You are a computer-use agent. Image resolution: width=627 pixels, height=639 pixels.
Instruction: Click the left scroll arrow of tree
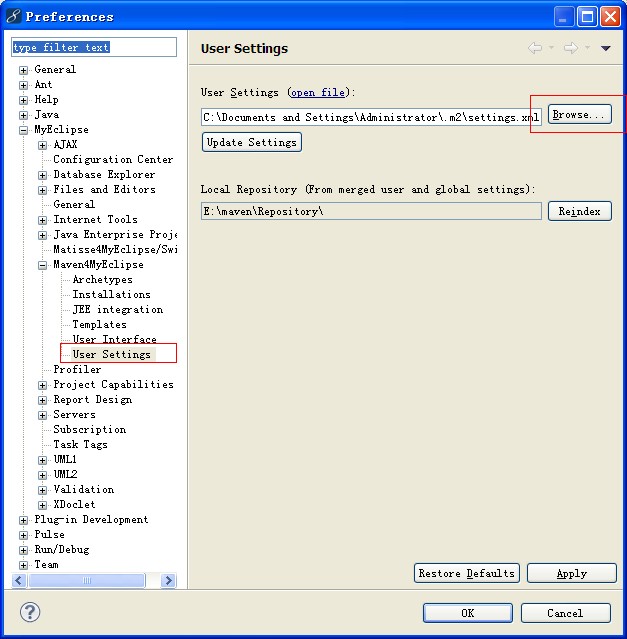coord(19,580)
